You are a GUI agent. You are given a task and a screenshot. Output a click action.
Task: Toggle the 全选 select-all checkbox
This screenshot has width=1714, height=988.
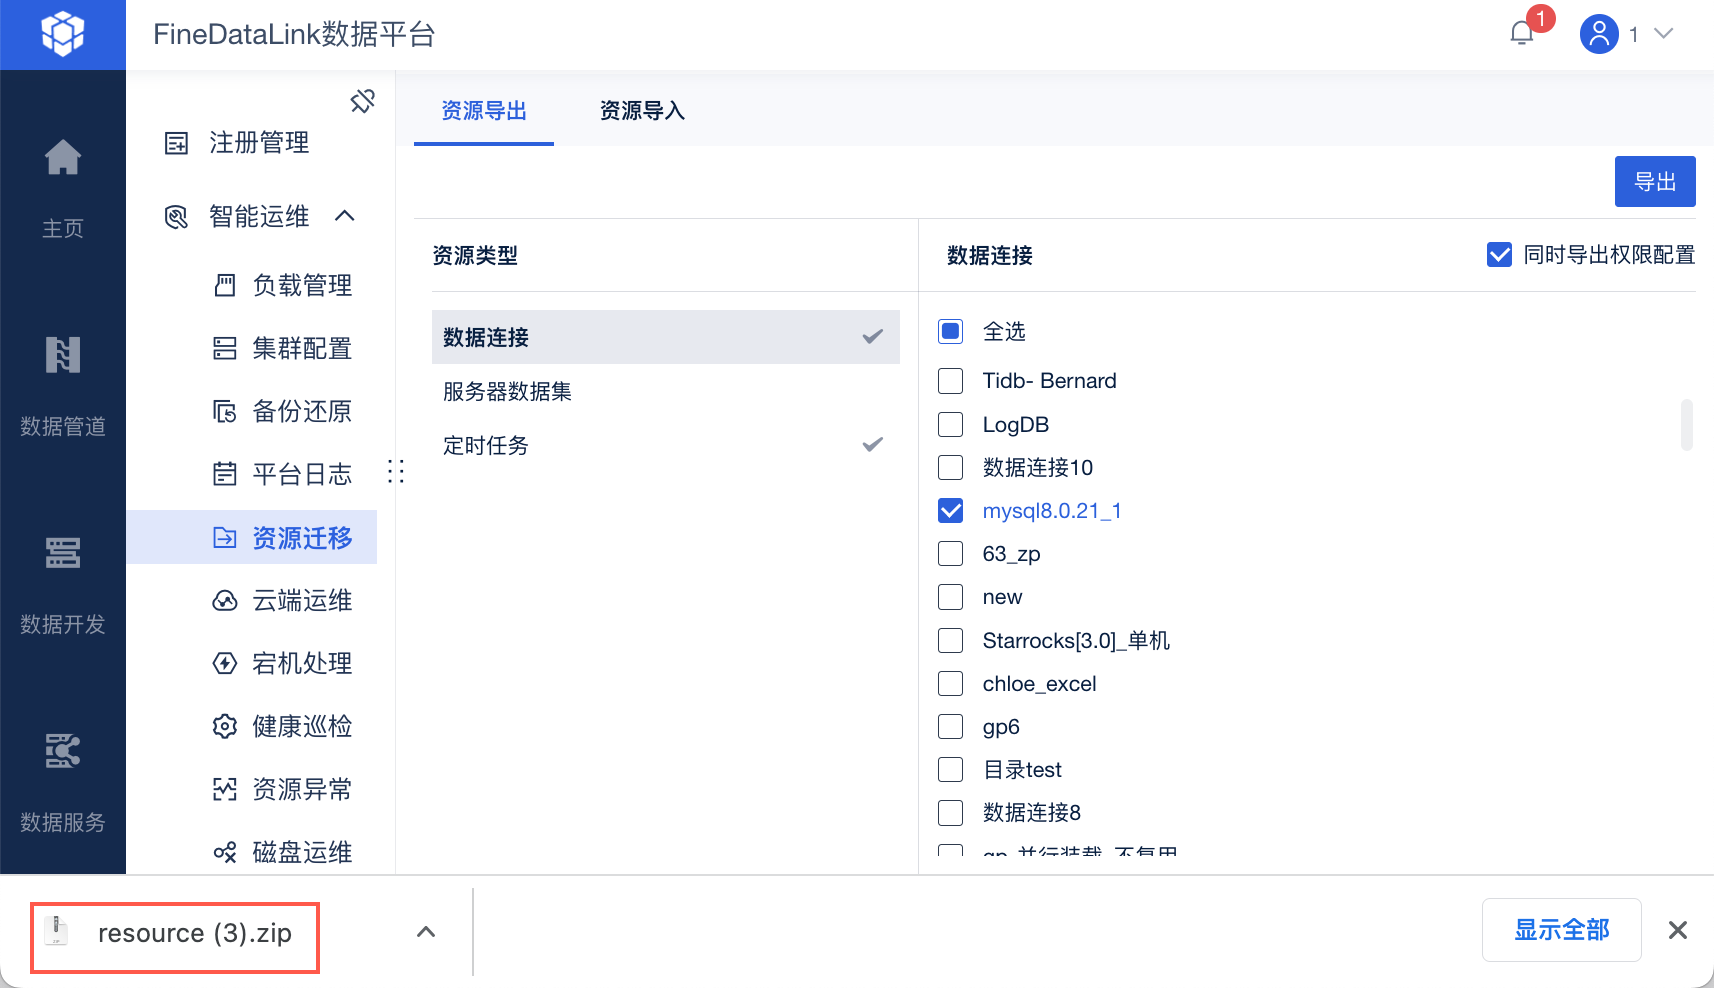click(x=951, y=331)
